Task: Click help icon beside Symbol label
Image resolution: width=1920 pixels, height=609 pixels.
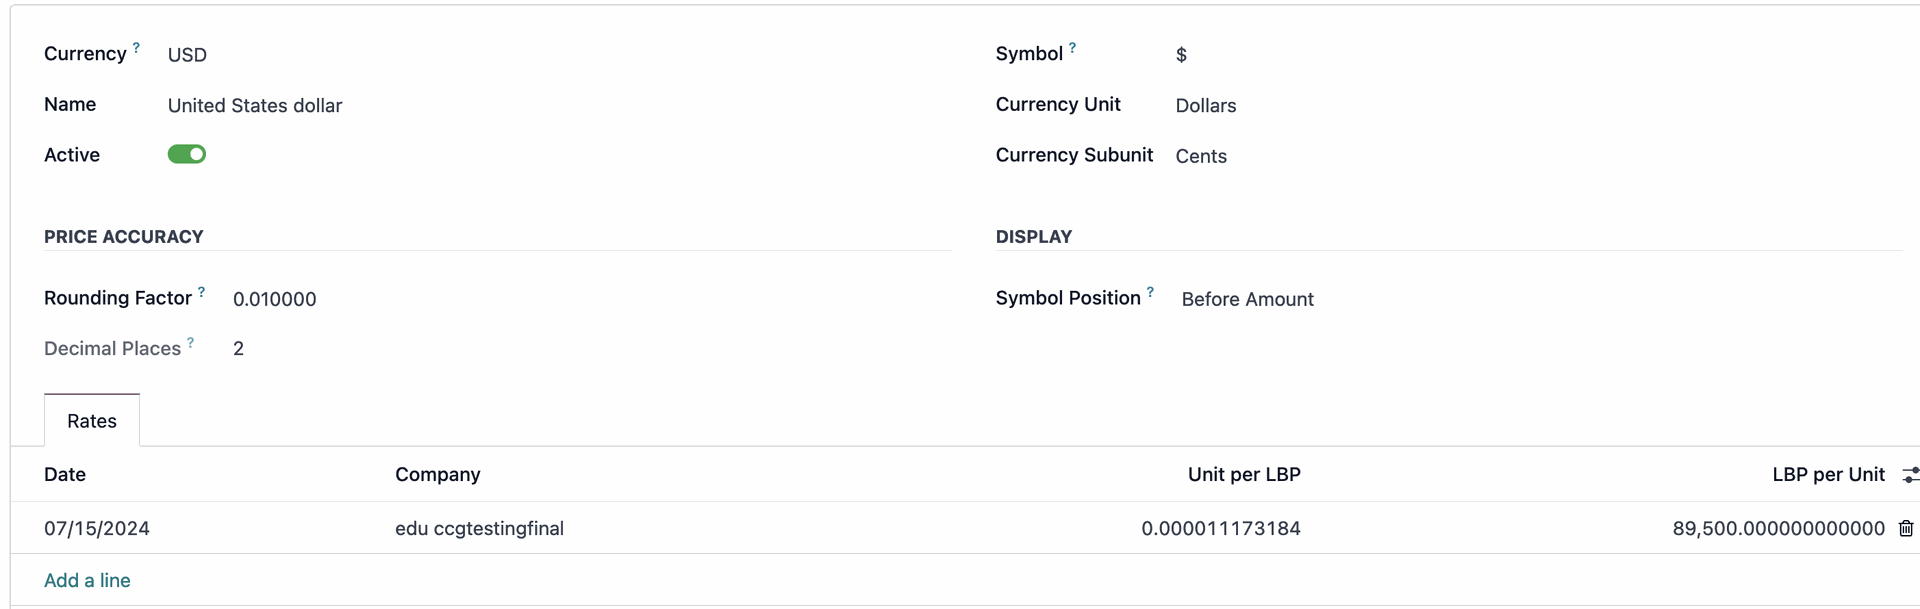Action: pyautogui.click(x=1072, y=47)
